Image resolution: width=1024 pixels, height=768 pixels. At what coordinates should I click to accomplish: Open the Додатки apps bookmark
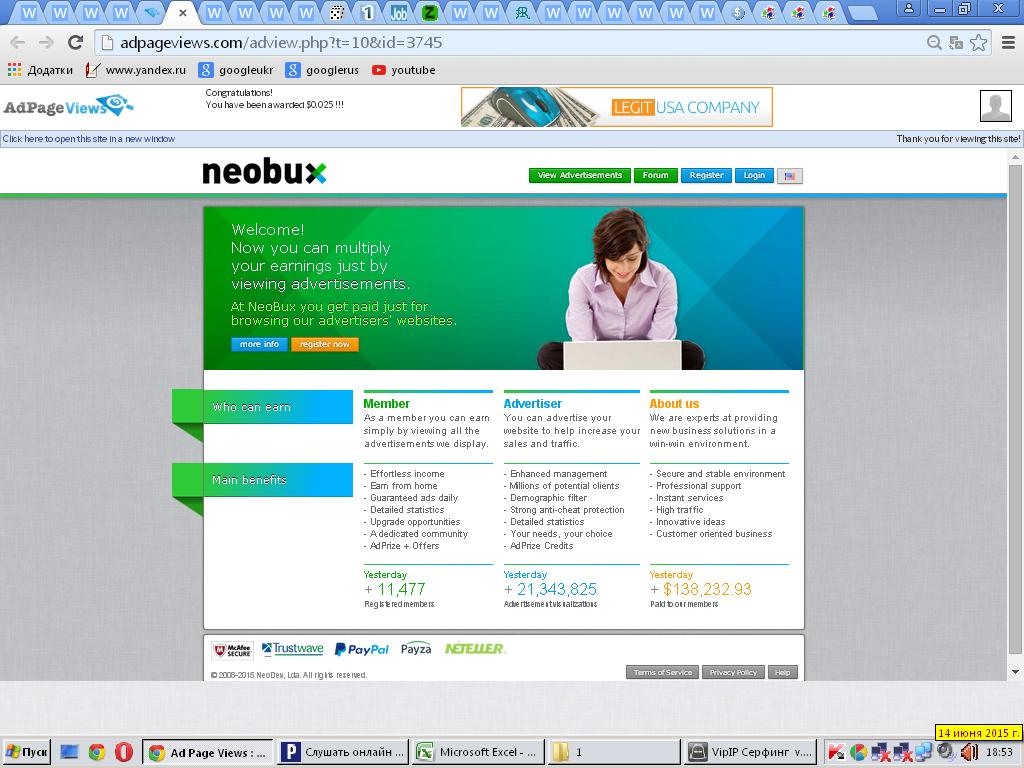click(x=40, y=70)
